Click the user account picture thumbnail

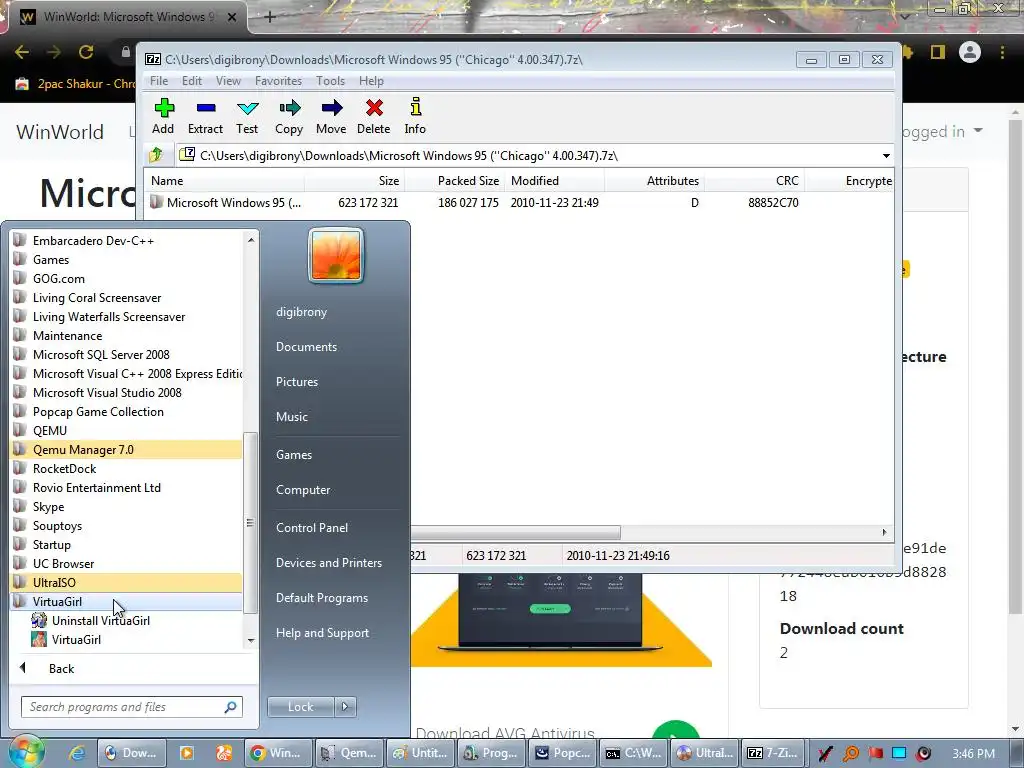point(336,255)
